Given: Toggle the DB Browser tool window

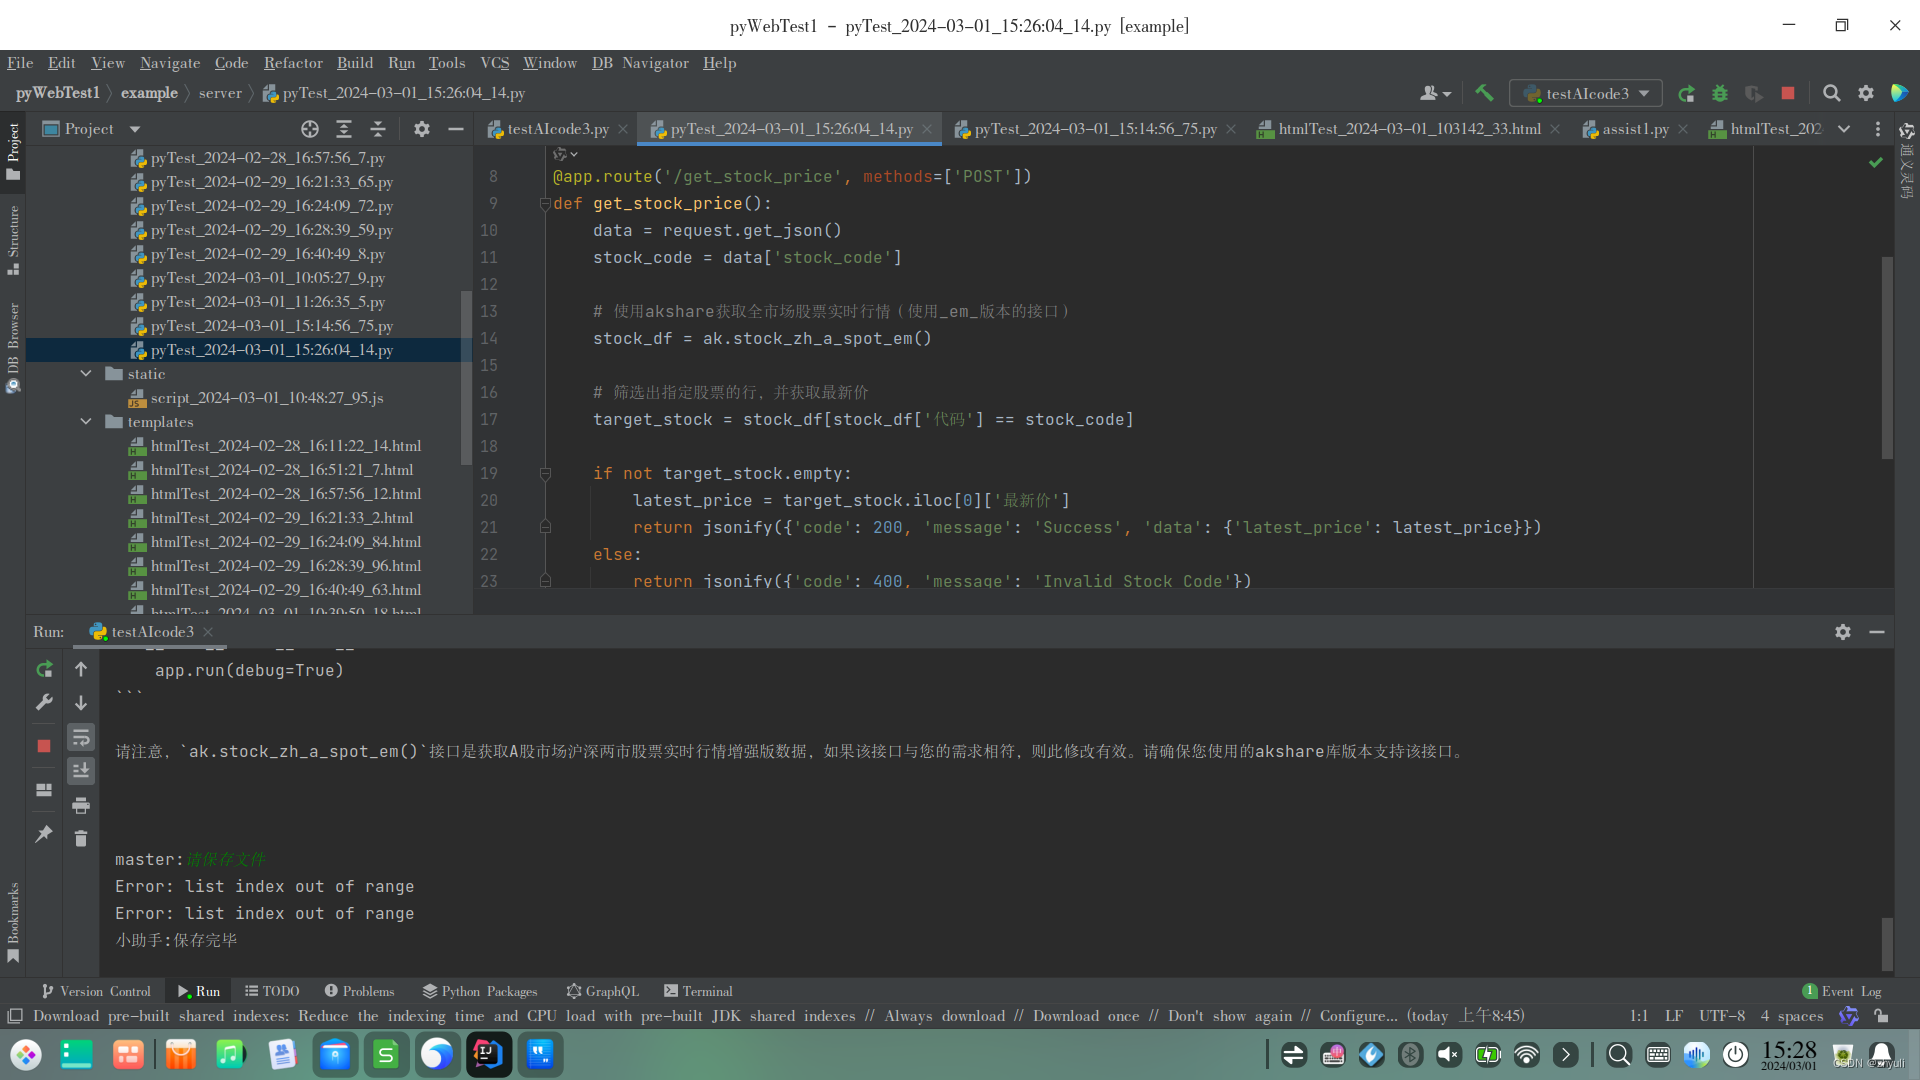Looking at the screenshot, I should point(13,347).
